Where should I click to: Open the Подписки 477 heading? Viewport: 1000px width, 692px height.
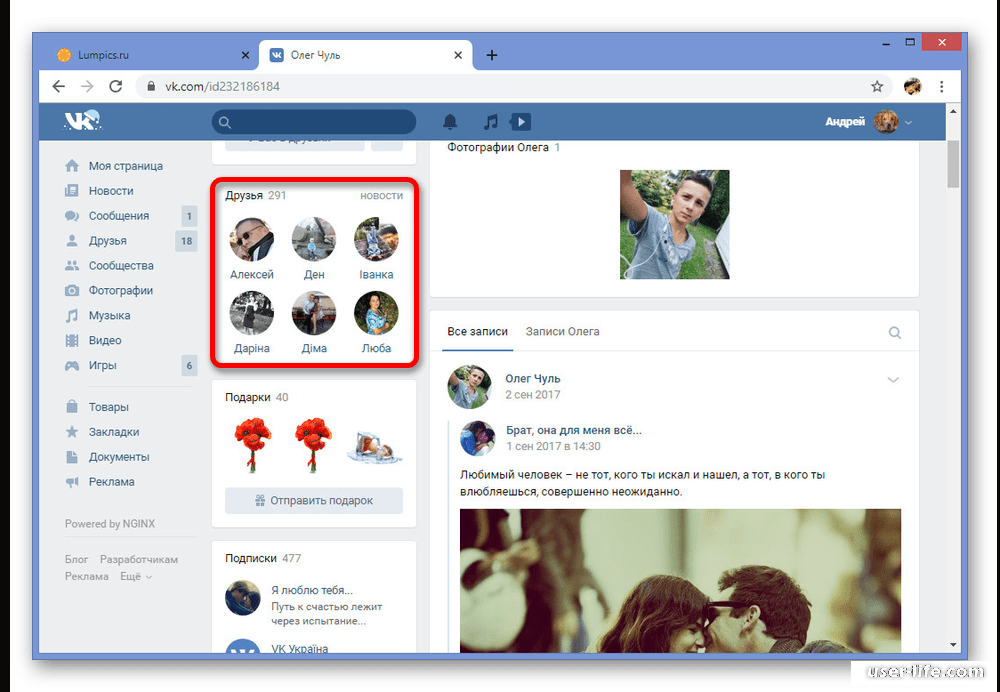263,558
